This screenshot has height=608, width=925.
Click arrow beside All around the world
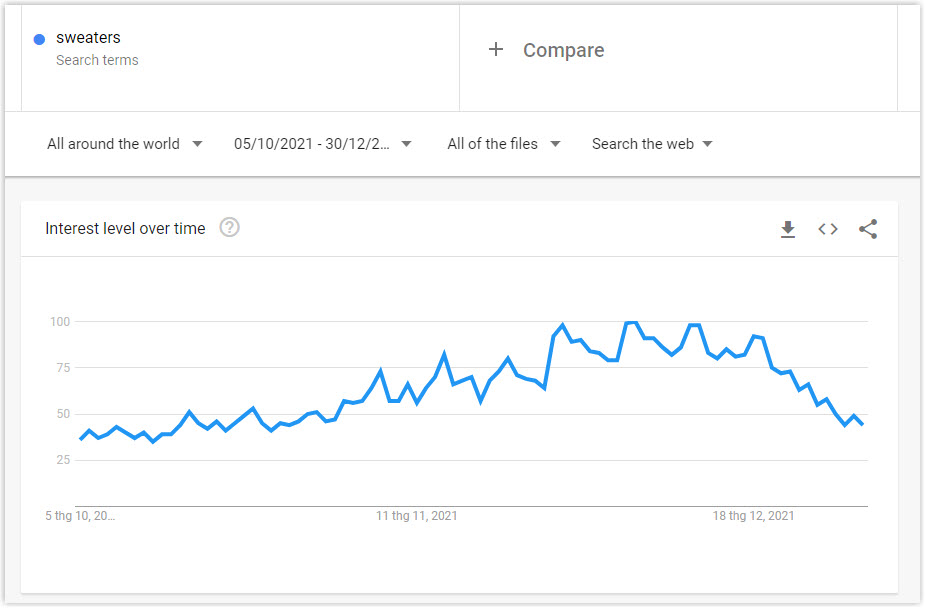198,144
